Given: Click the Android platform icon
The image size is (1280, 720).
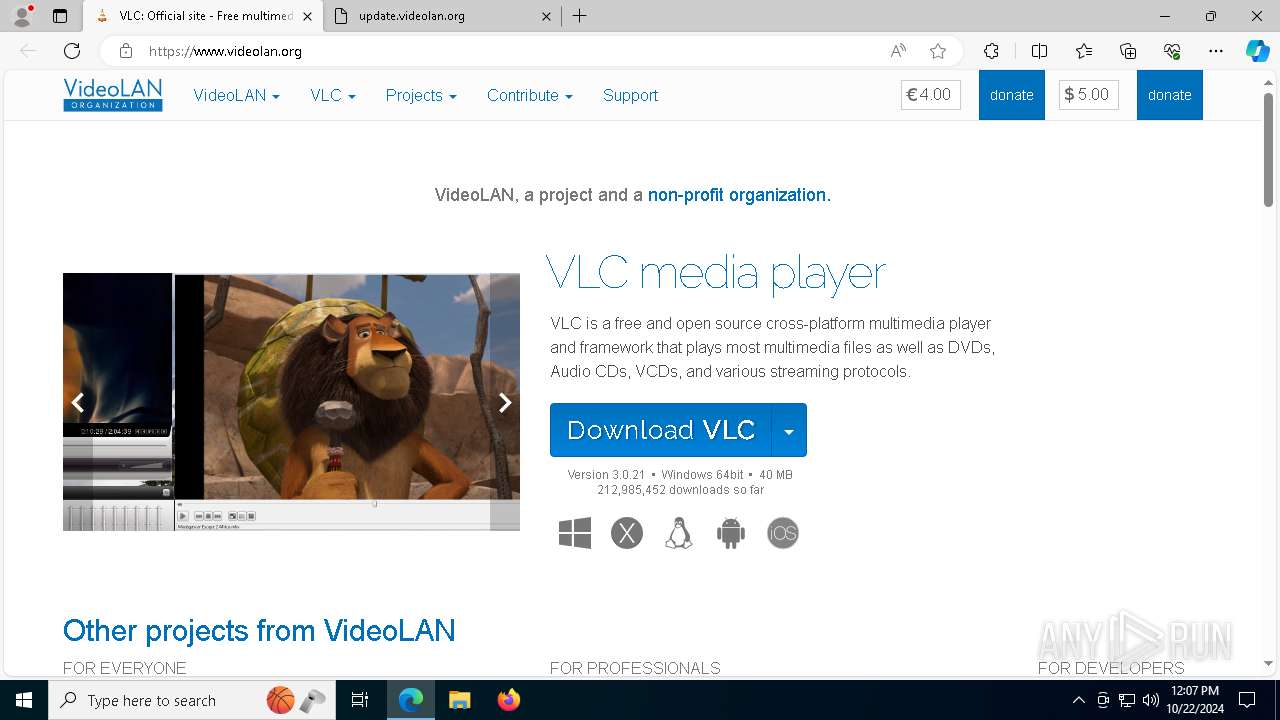Looking at the screenshot, I should pos(731,533).
